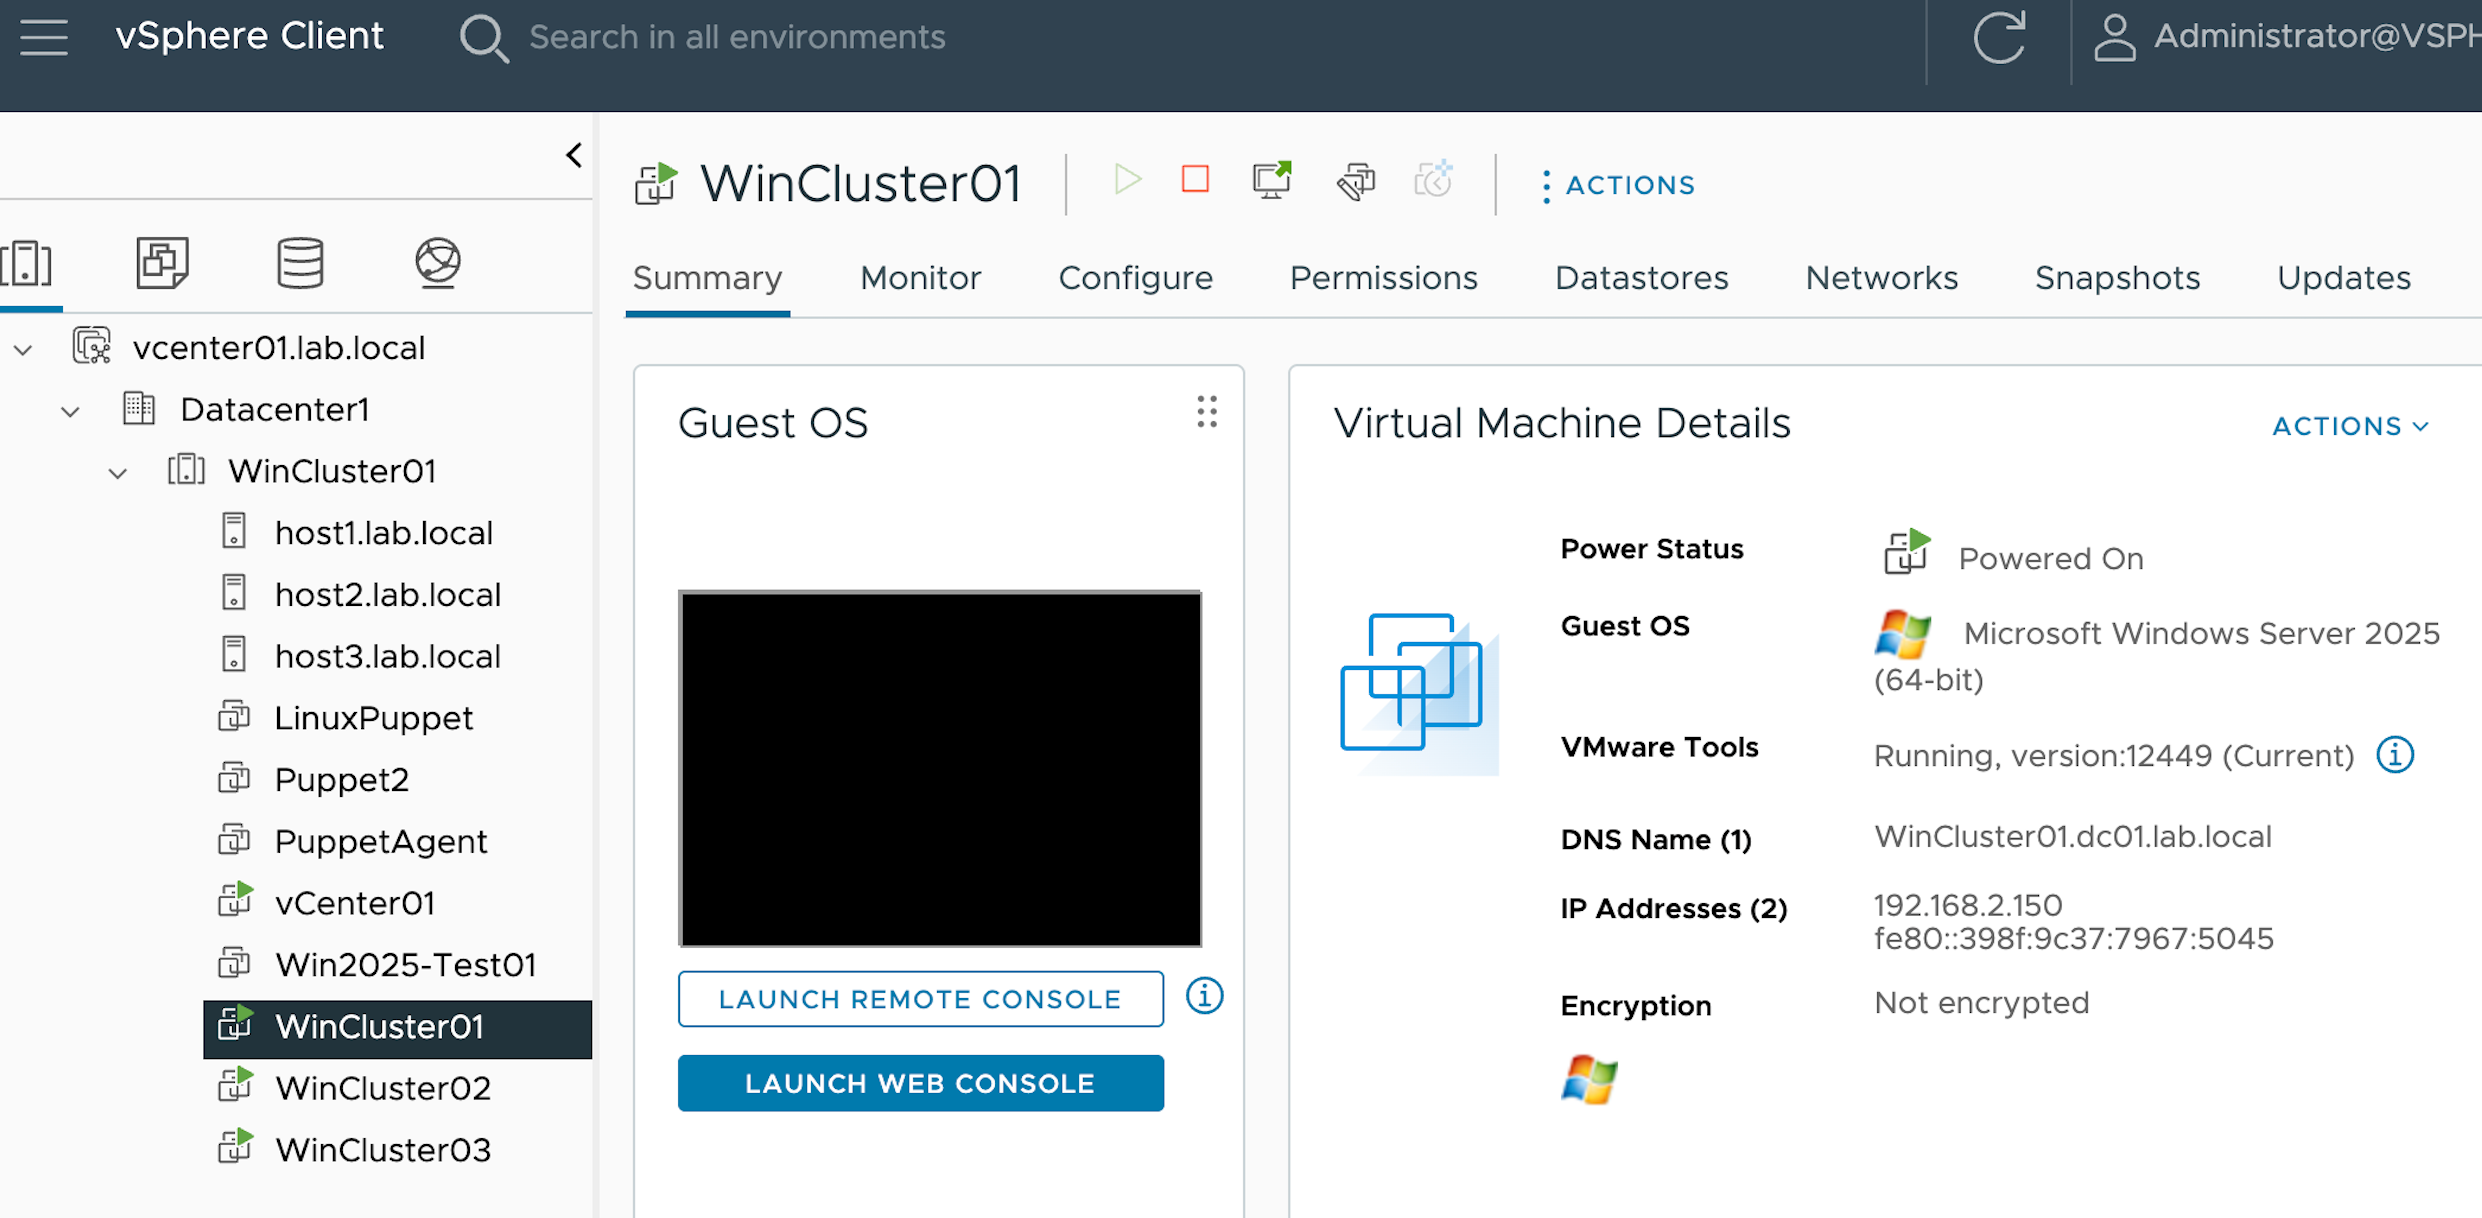Open the VM ACTIONS menu in header

click(1617, 185)
